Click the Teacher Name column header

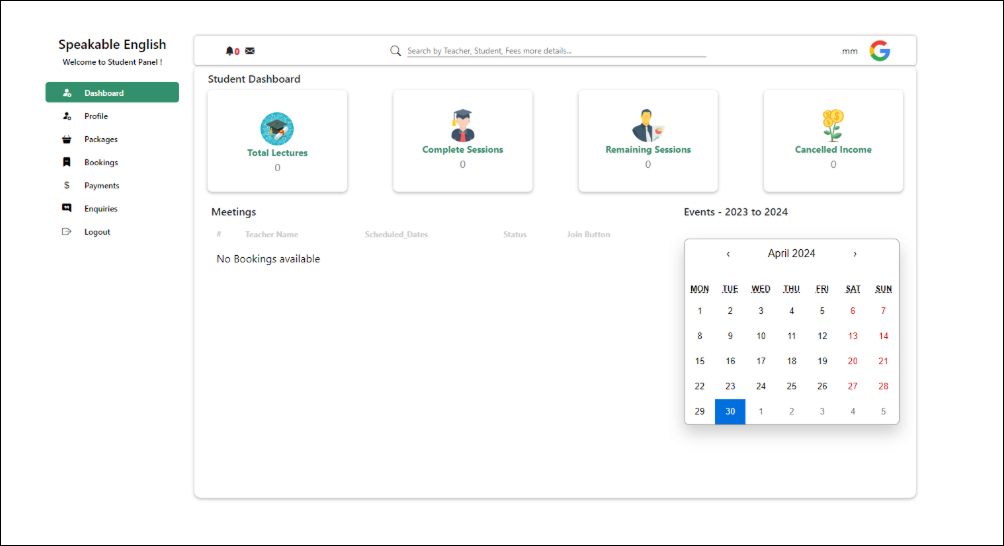(271, 234)
